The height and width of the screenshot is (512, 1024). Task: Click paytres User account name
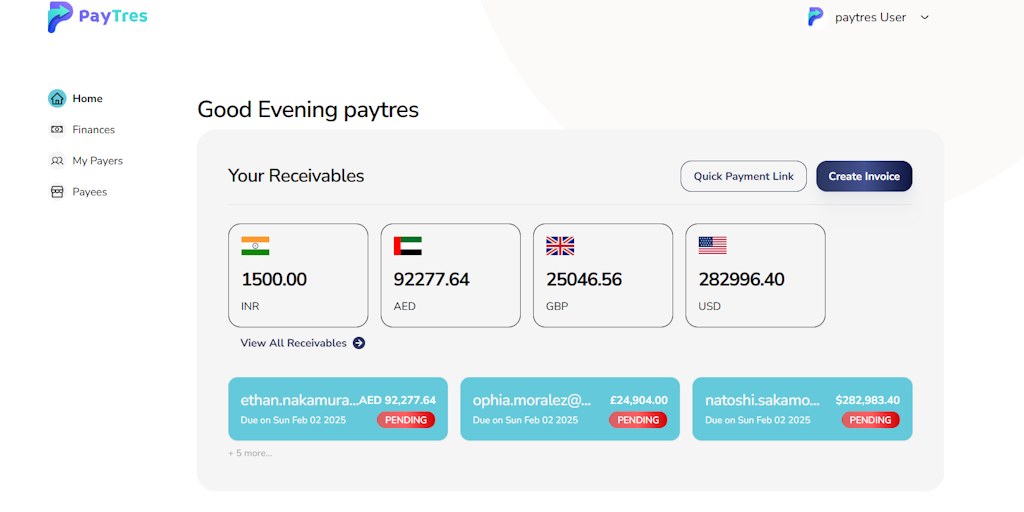tap(871, 18)
